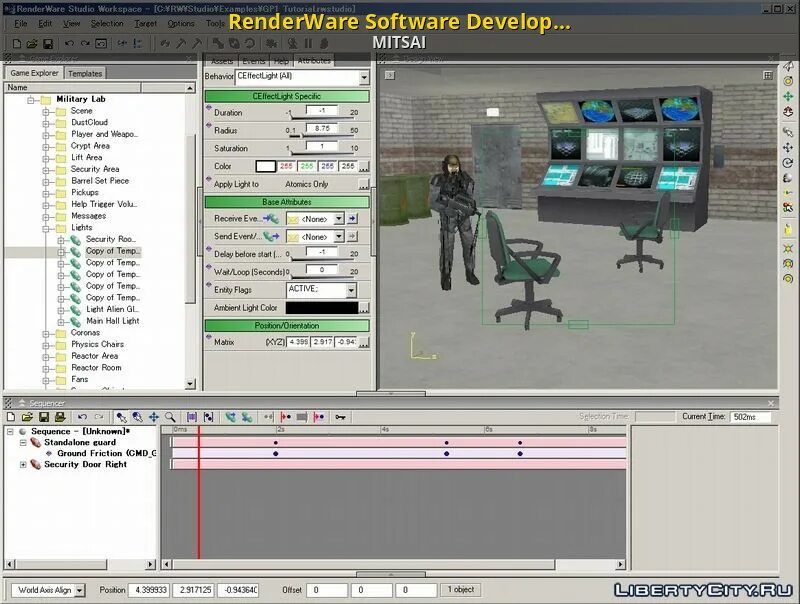Open the Send Event dropdown
The image size is (800, 604).
[339, 237]
